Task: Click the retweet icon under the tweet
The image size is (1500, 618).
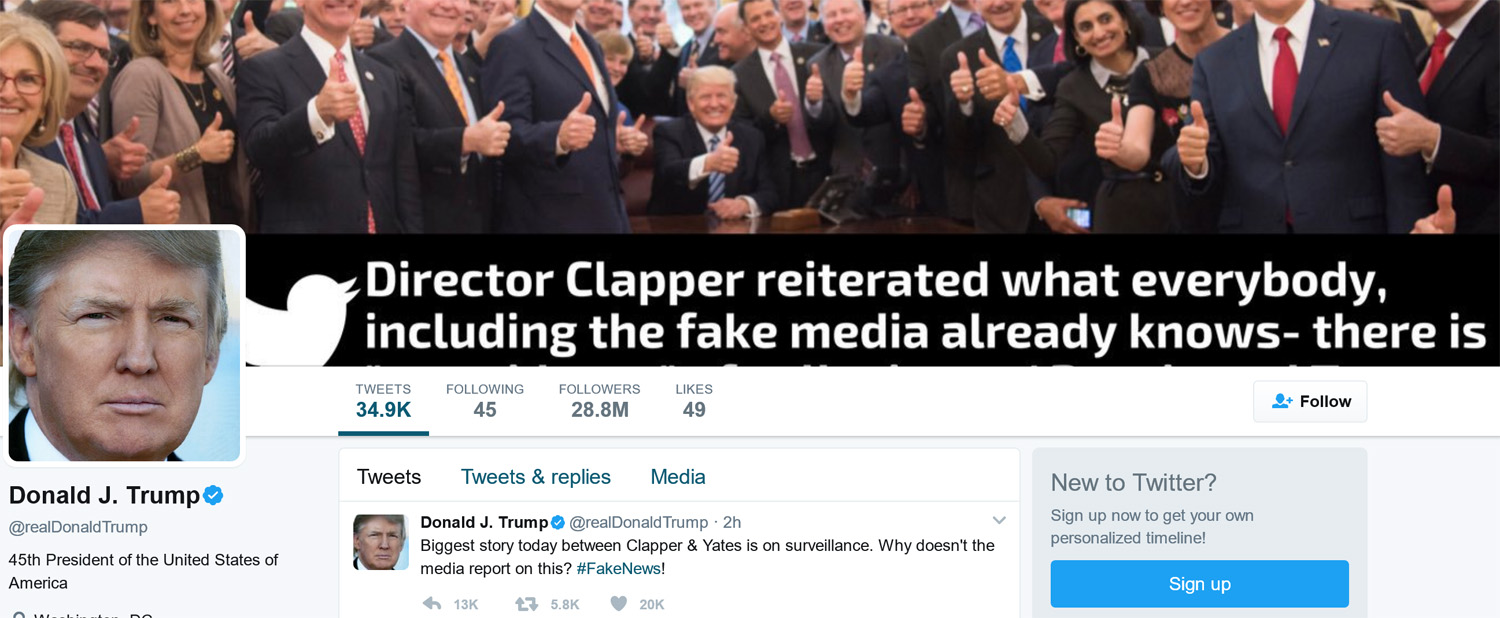Action: pyautogui.click(x=526, y=604)
